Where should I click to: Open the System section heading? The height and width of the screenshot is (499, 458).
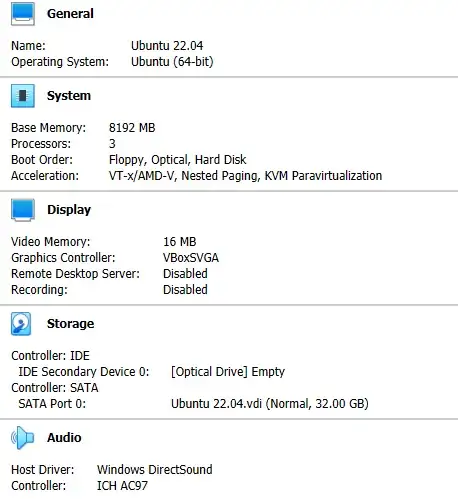coord(69,96)
